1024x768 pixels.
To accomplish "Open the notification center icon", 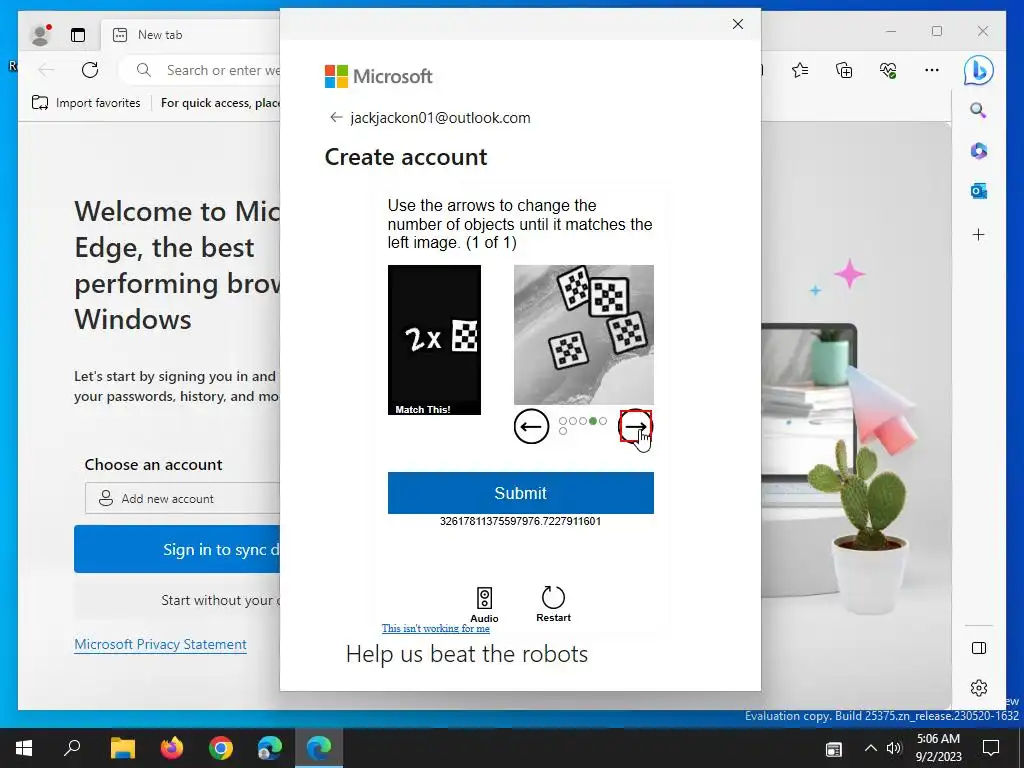I will coord(991,748).
